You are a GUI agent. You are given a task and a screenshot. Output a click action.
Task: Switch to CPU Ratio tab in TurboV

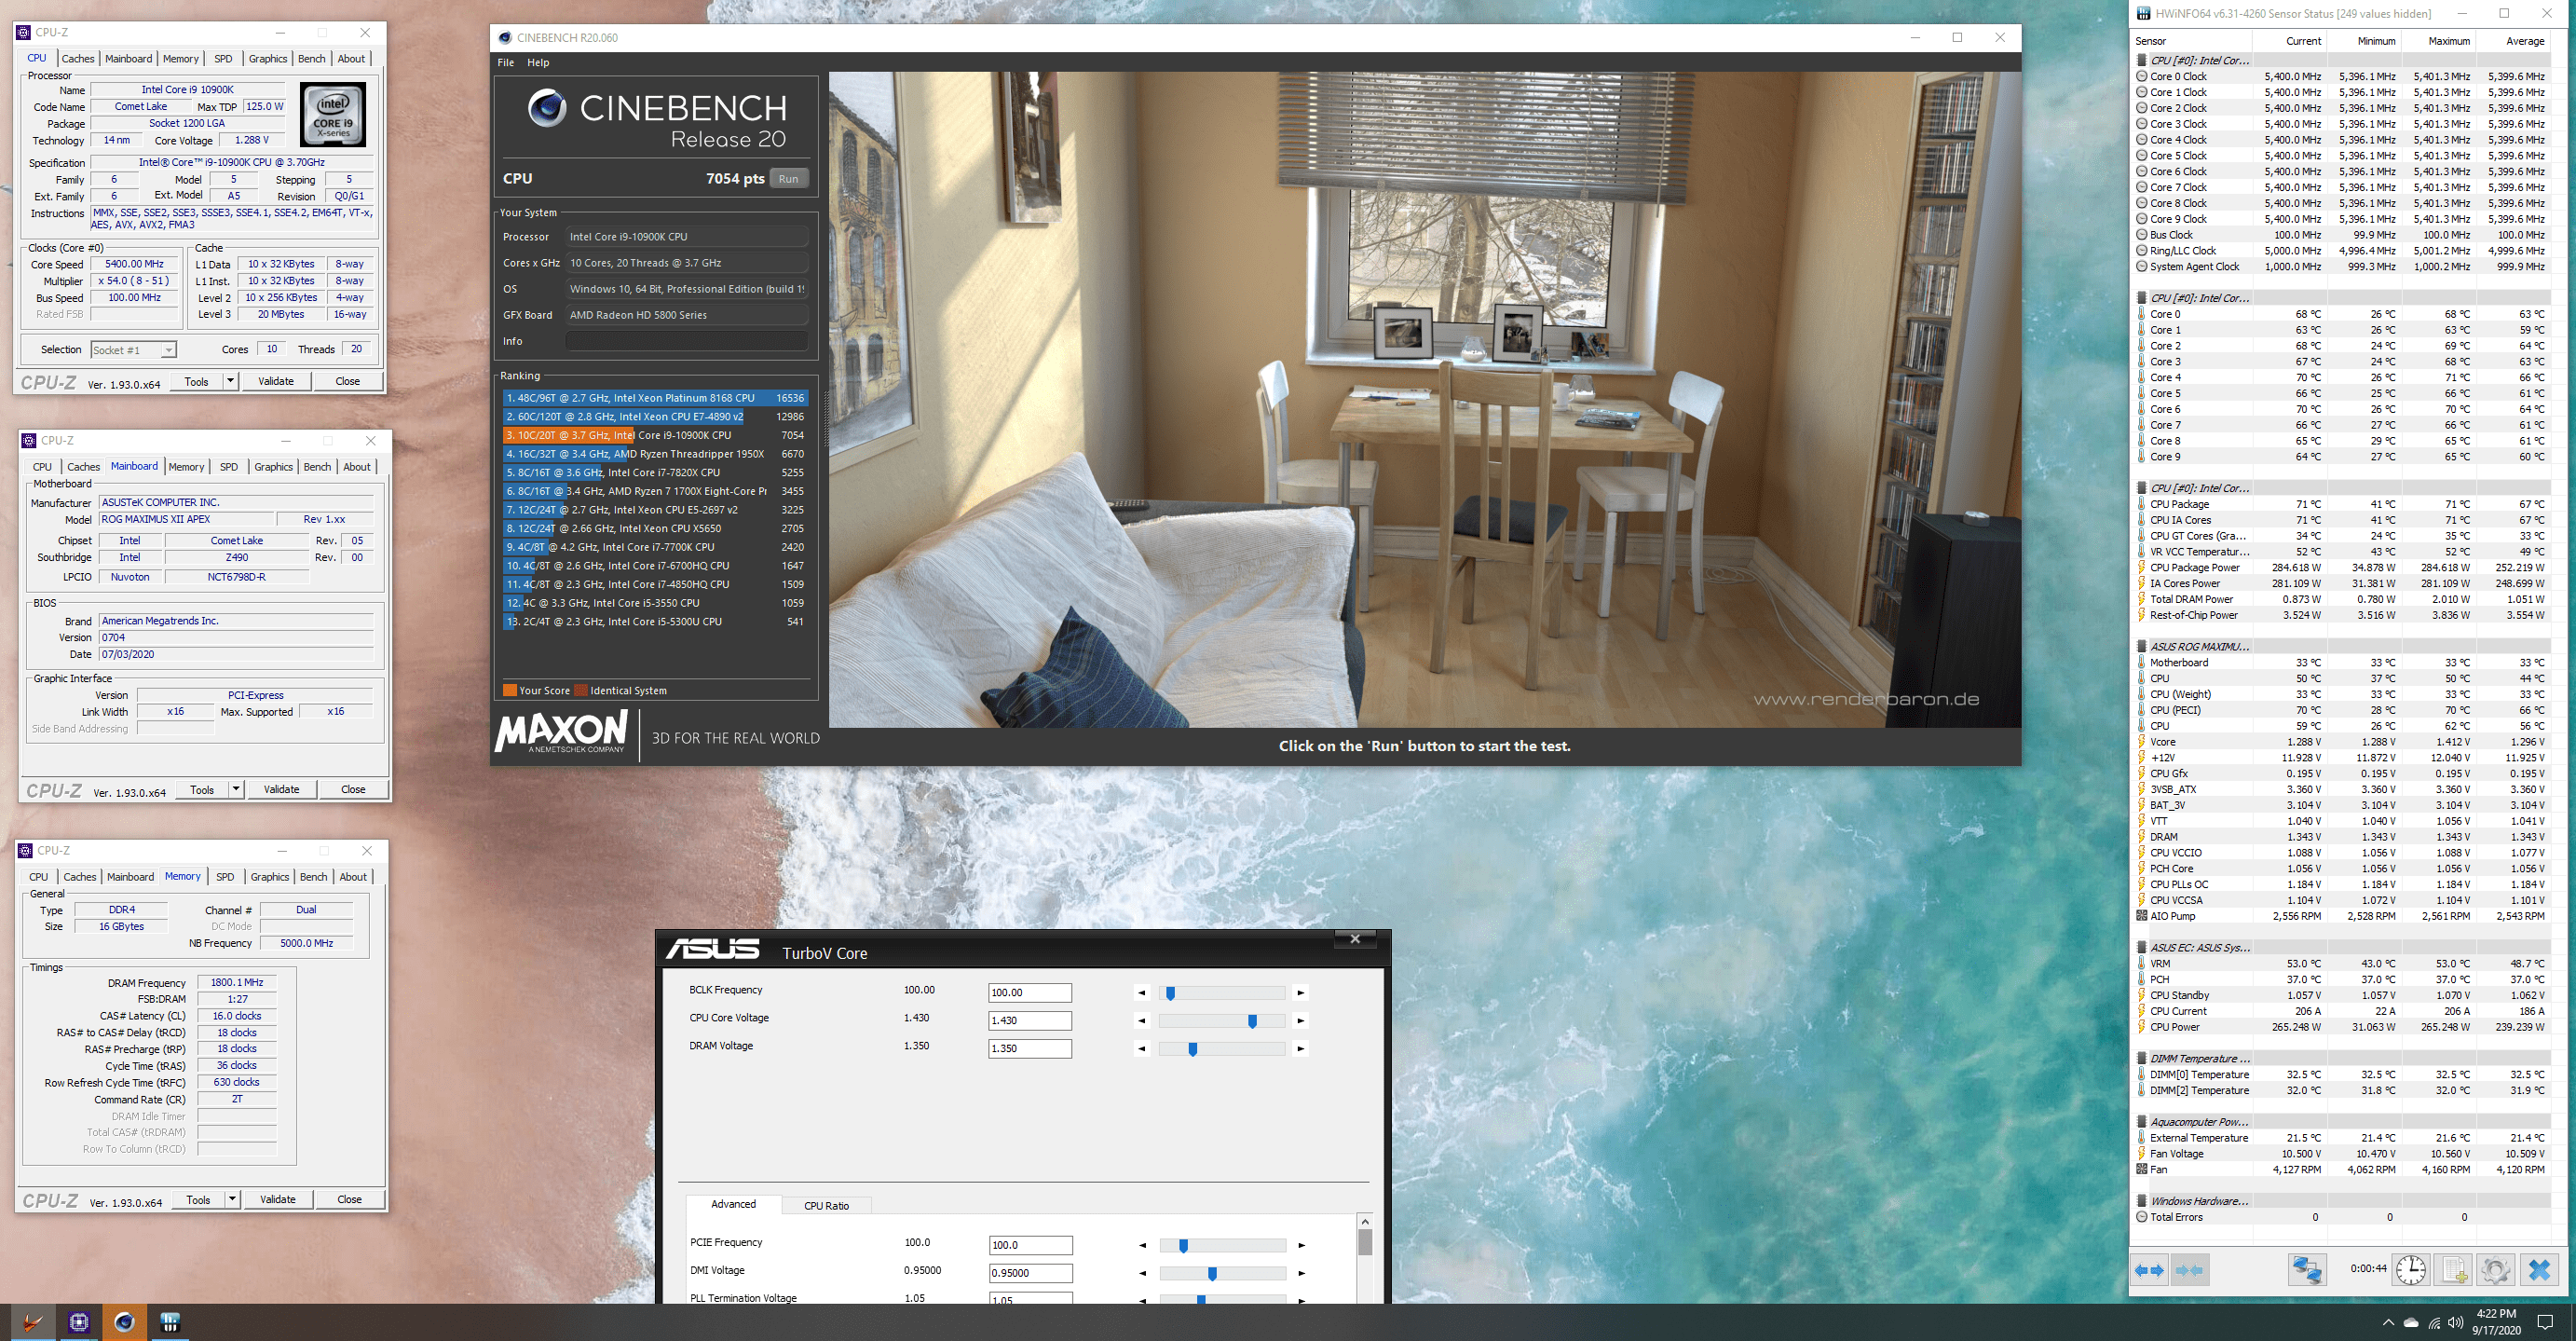pyautogui.click(x=826, y=1206)
